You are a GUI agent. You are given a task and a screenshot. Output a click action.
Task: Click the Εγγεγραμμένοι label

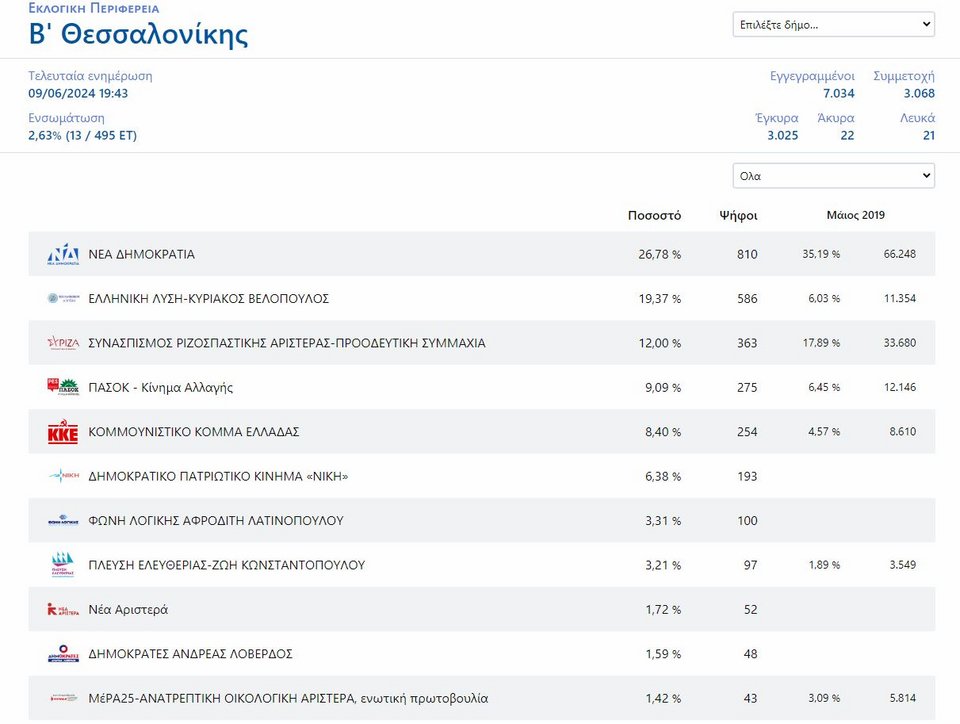[812, 76]
